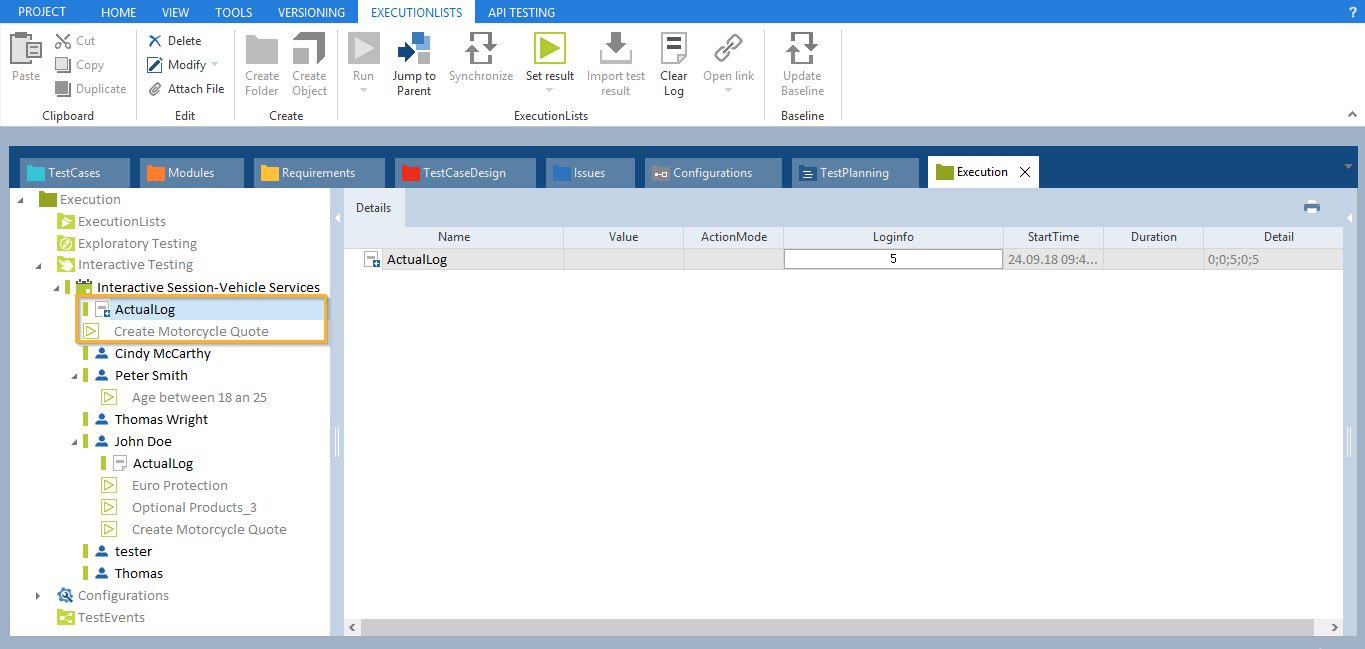
Task: Collapse the John Doe tree node
Action: tap(74, 442)
